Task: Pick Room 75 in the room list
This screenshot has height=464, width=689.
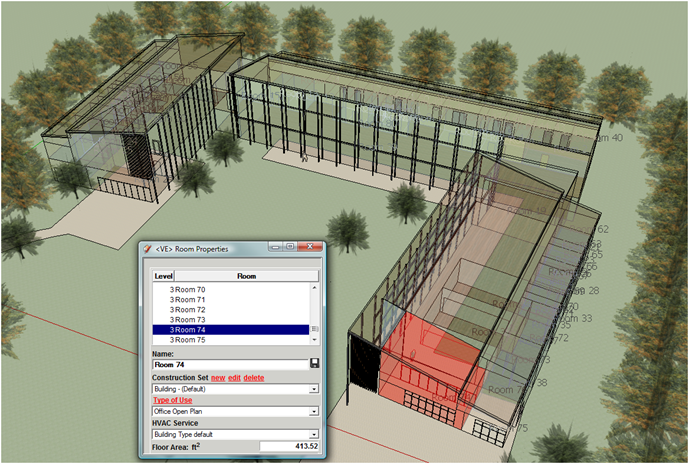Action: coord(190,339)
